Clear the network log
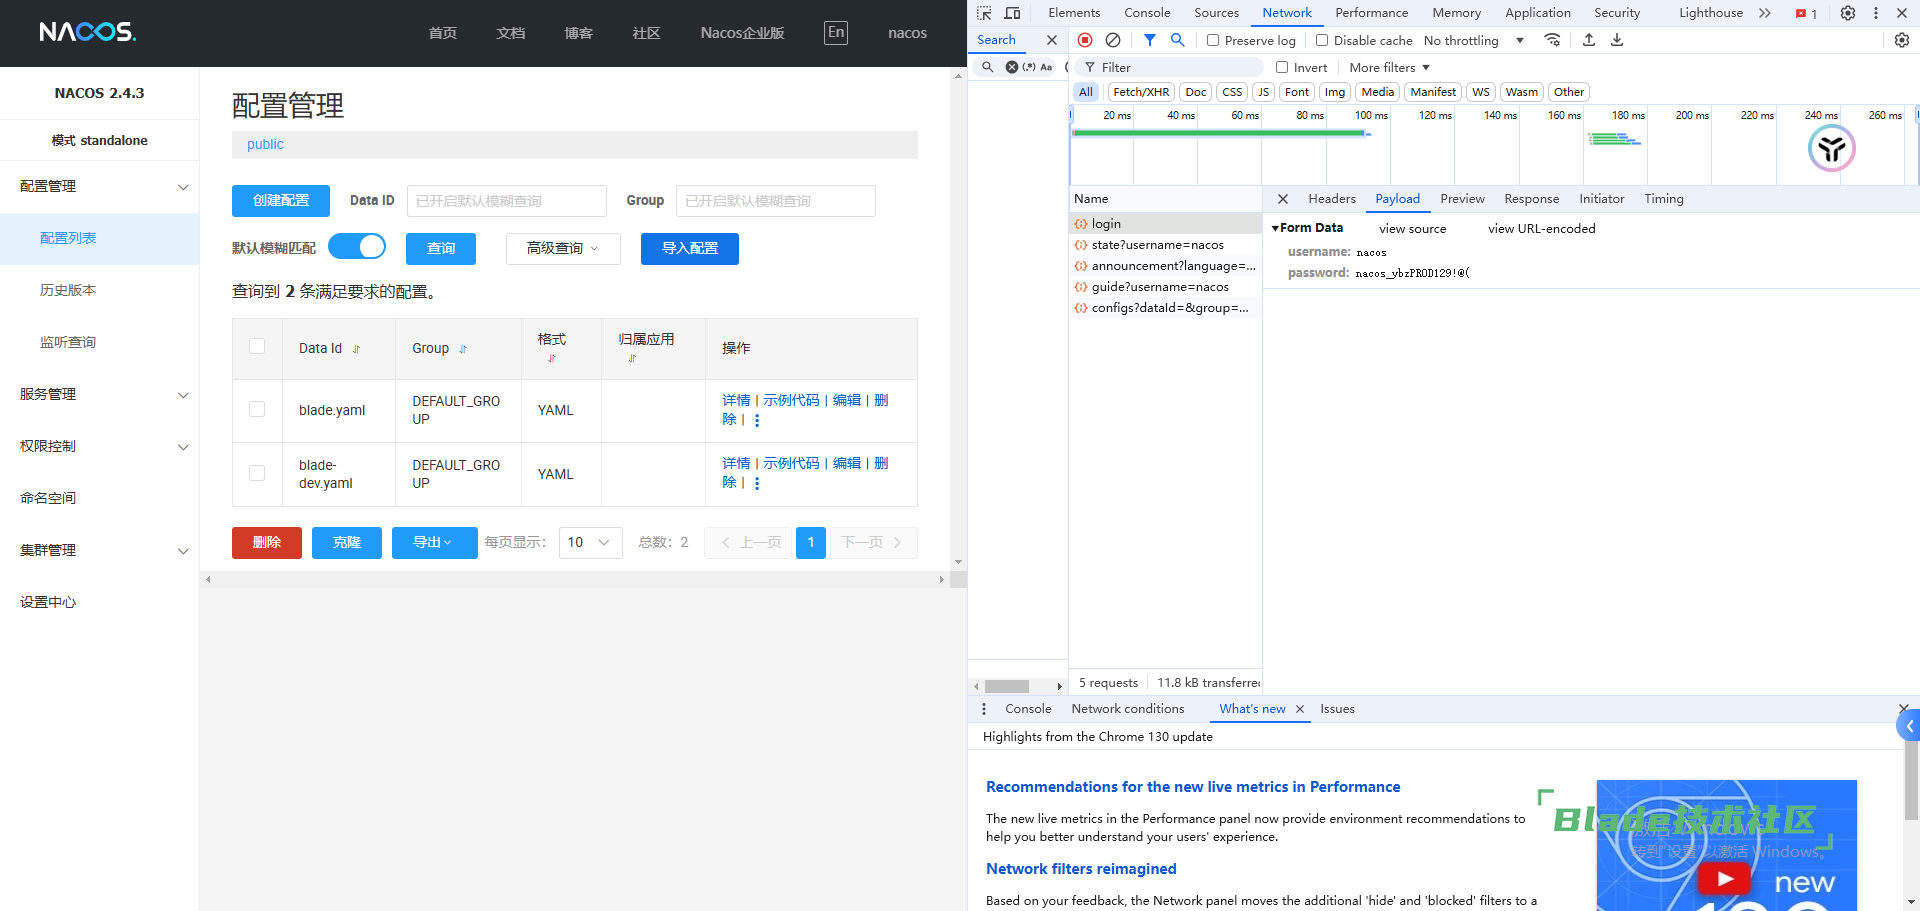1920x911 pixels. point(1113,40)
